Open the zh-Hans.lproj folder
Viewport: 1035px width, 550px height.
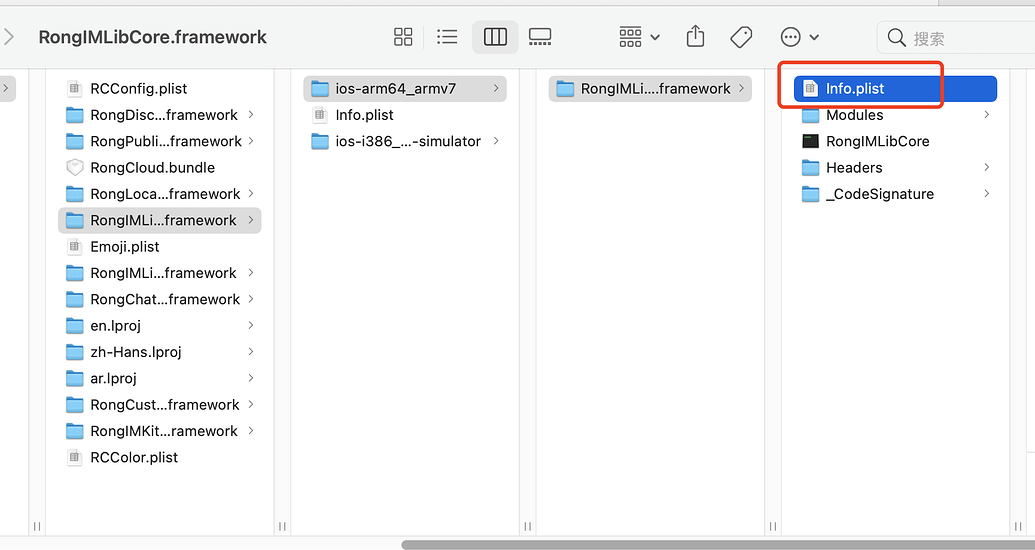coord(160,352)
